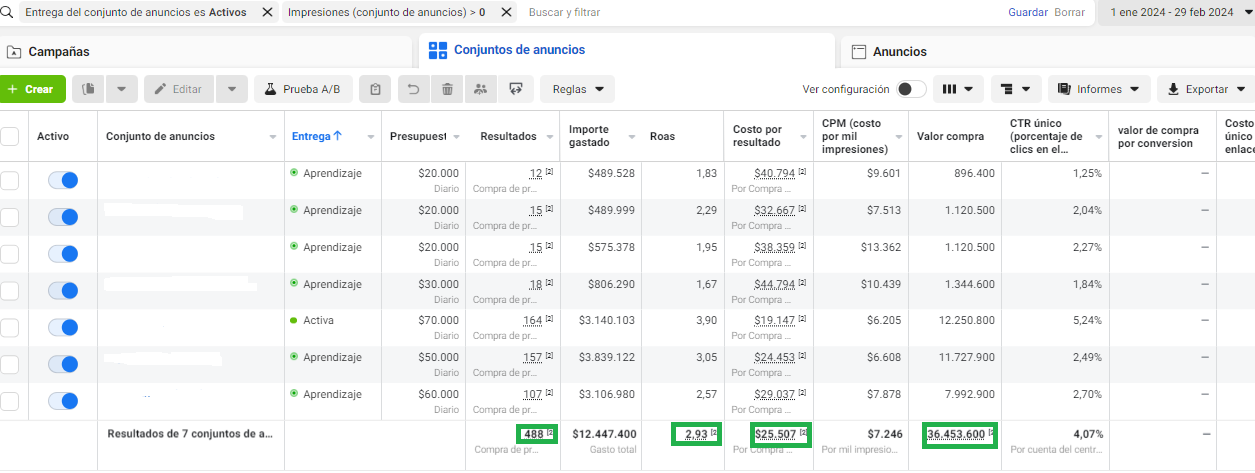
Task: Toggle off the ad set with $3.106.980 spent
Action: [x=62, y=402]
